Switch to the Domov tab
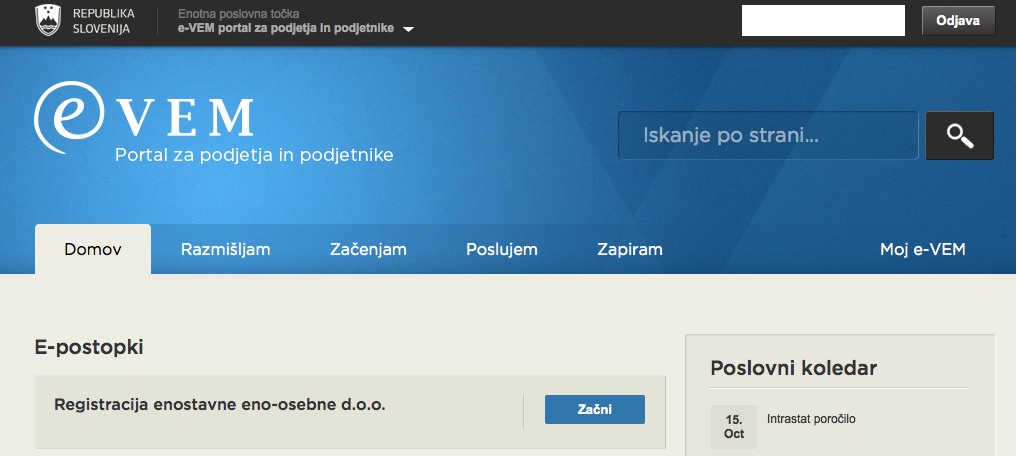The height and width of the screenshot is (456, 1016). pos(93,249)
